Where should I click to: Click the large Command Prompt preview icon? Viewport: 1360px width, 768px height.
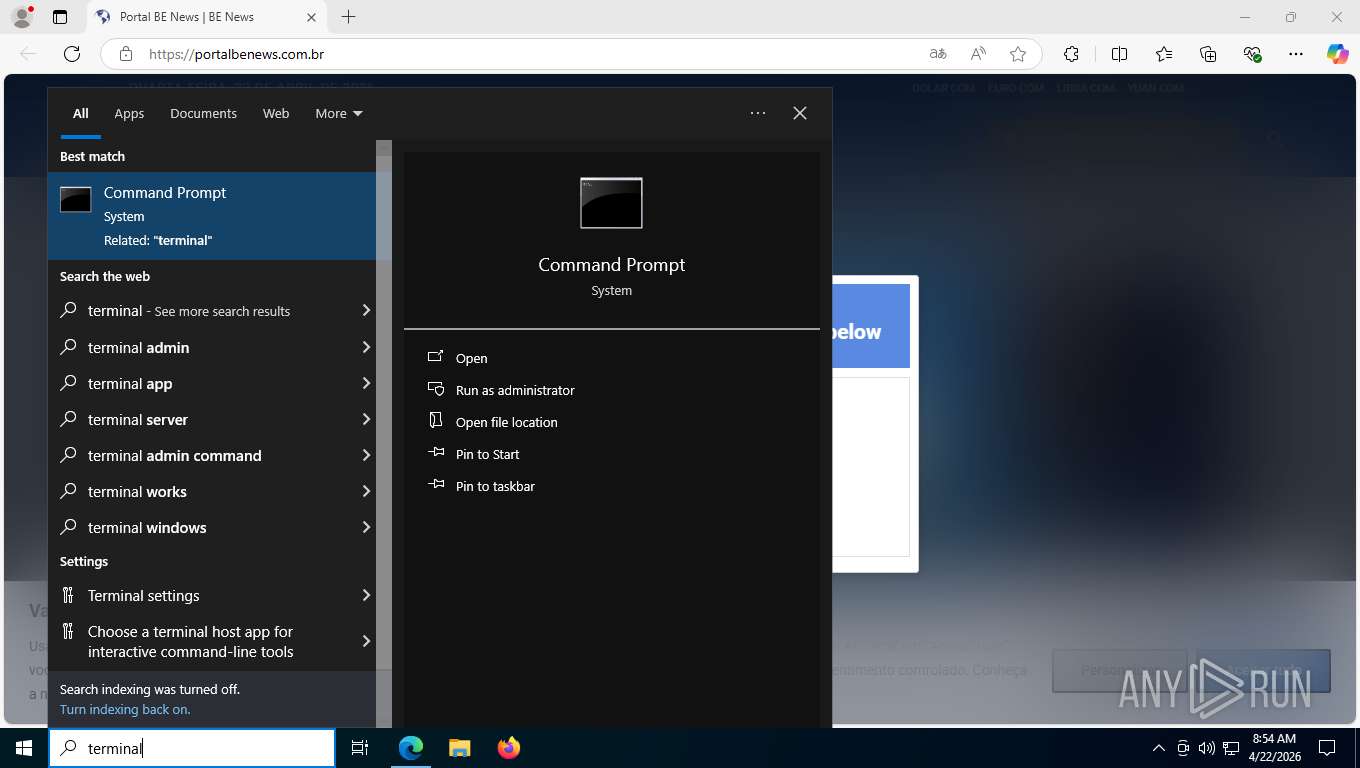611,203
